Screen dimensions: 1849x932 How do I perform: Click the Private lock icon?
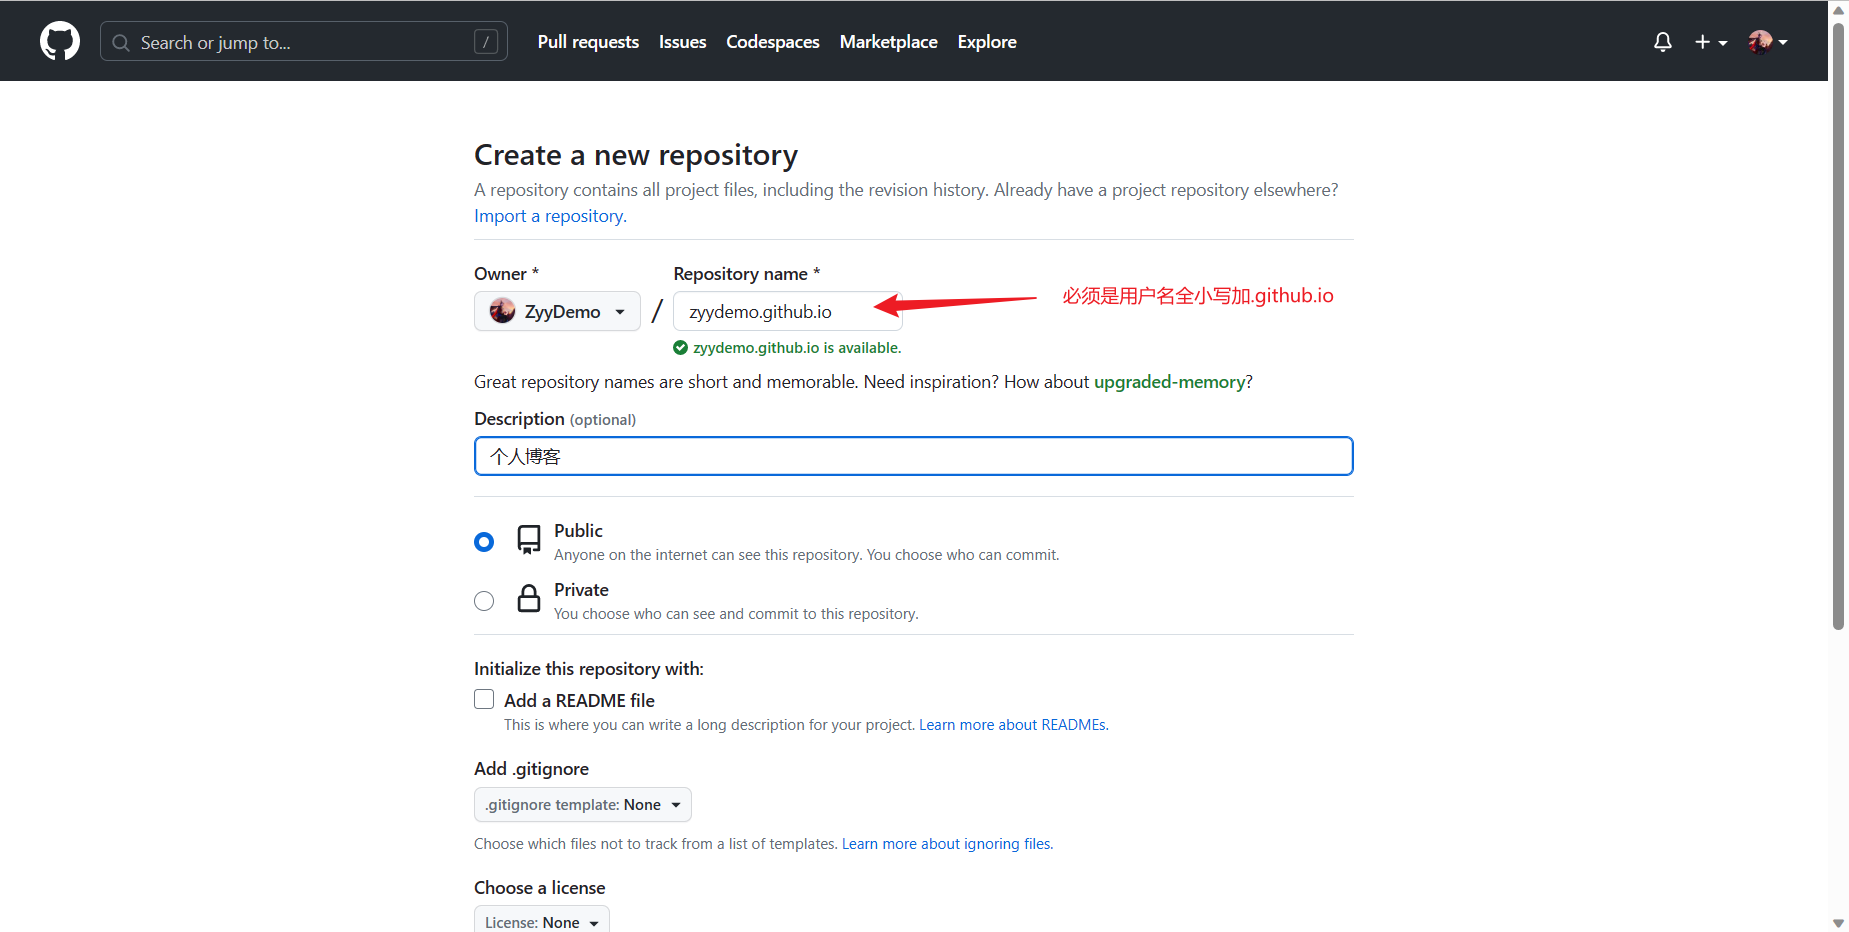[x=529, y=598]
